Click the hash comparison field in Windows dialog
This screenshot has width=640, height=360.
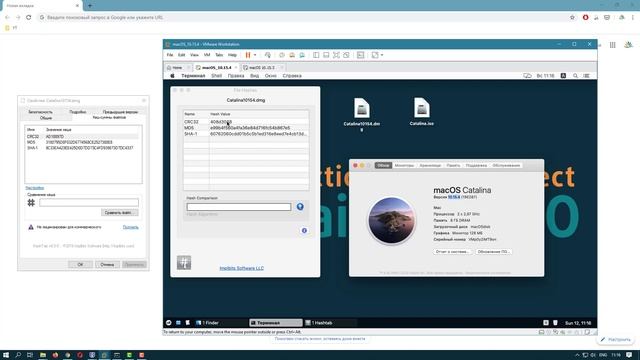89,202
